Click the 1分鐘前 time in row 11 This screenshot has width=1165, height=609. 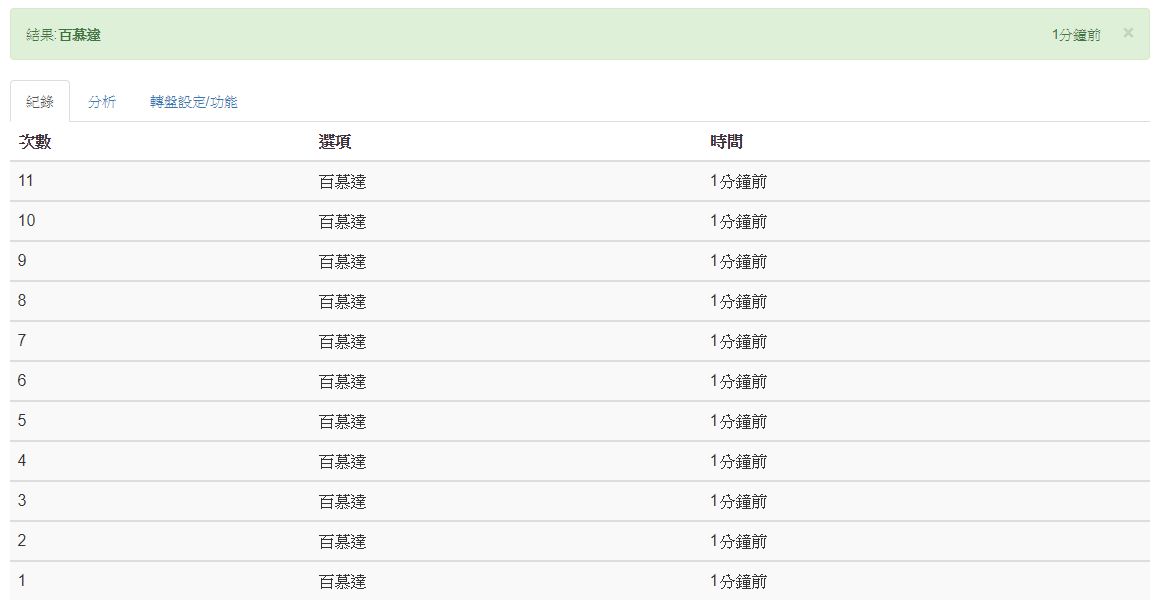(739, 182)
